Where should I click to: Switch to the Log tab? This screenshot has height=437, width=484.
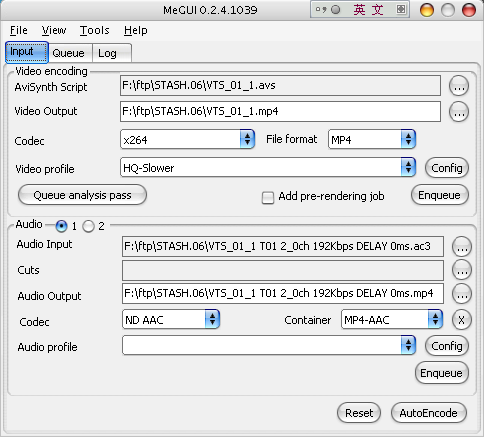click(x=112, y=53)
